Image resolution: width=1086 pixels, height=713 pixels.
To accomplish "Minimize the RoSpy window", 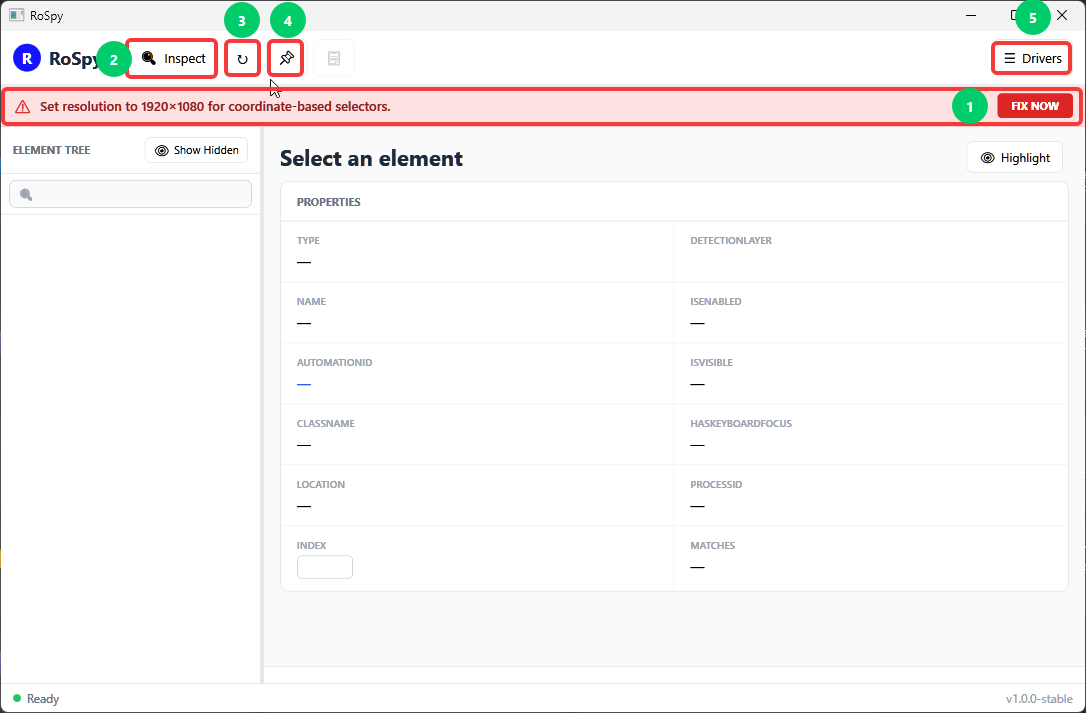I will coord(971,15).
